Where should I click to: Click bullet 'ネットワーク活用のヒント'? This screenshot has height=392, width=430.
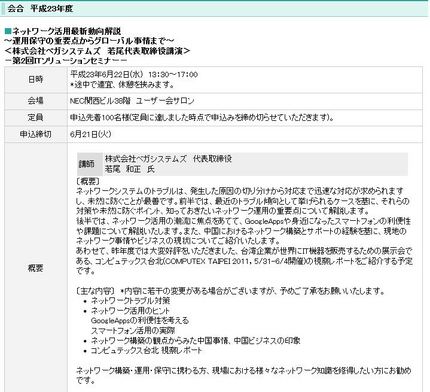(130, 311)
